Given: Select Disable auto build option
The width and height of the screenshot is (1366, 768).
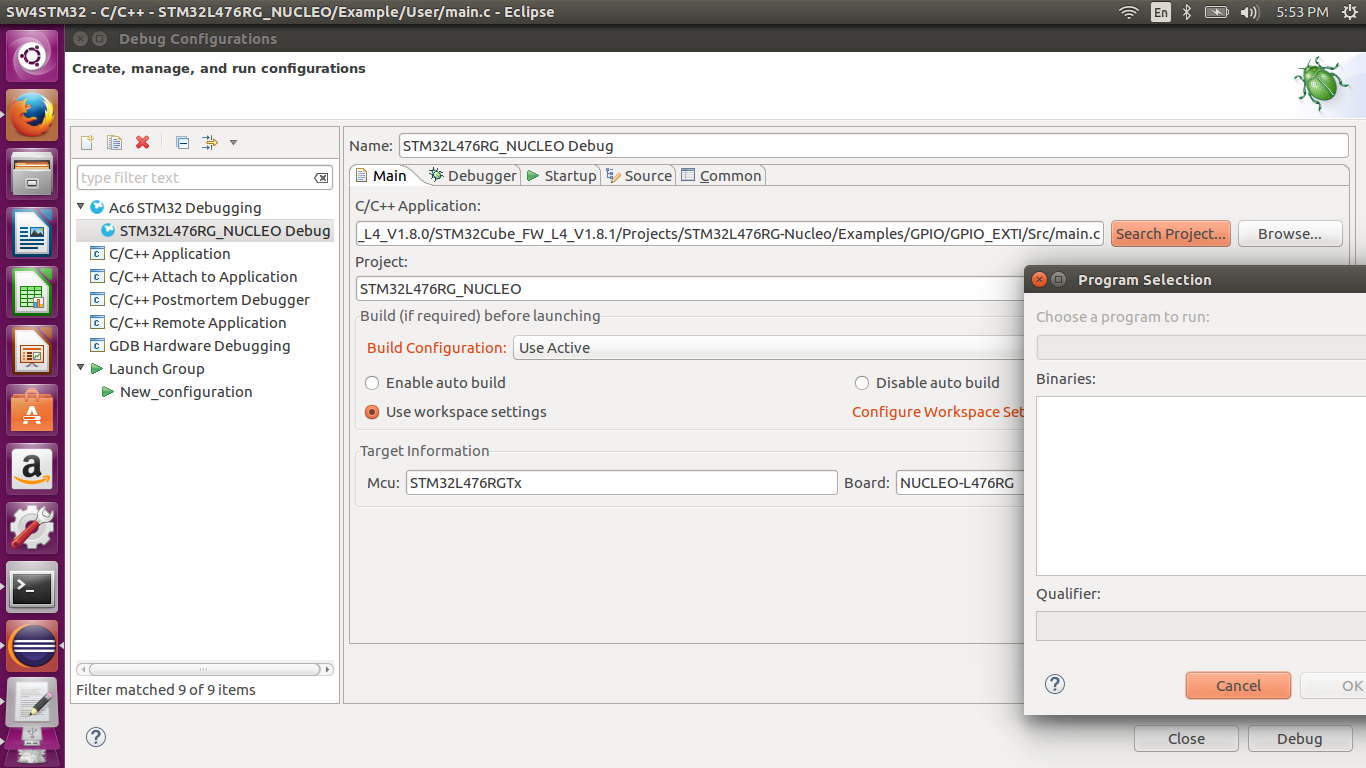Looking at the screenshot, I should [x=862, y=383].
